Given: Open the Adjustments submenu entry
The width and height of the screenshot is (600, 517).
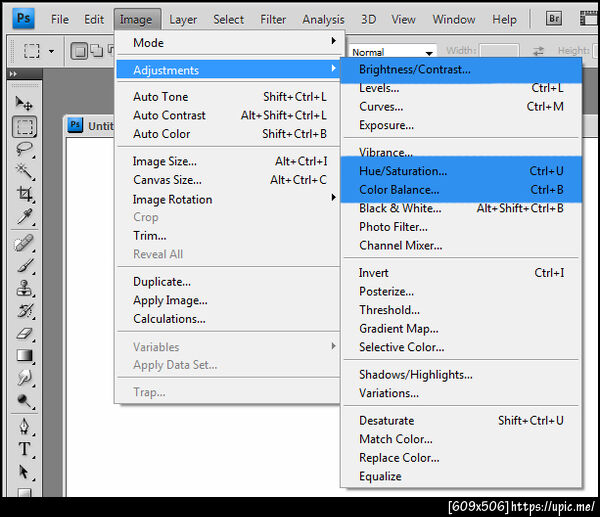Looking at the screenshot, I should tap(228, 70).
